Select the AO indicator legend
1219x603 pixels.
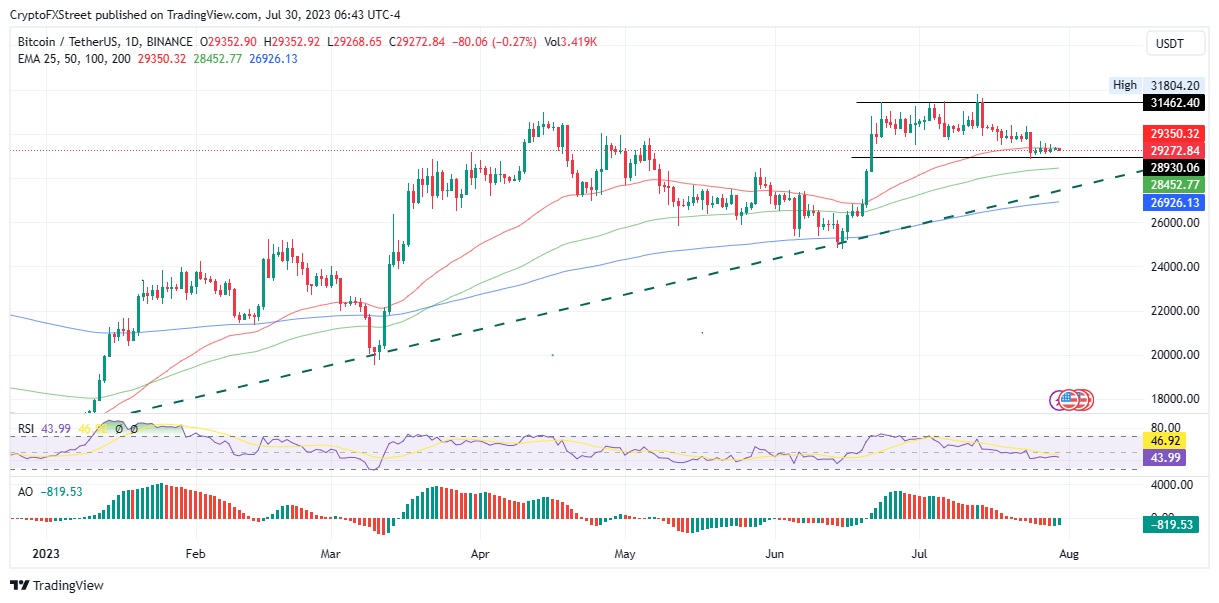[48, 492]
